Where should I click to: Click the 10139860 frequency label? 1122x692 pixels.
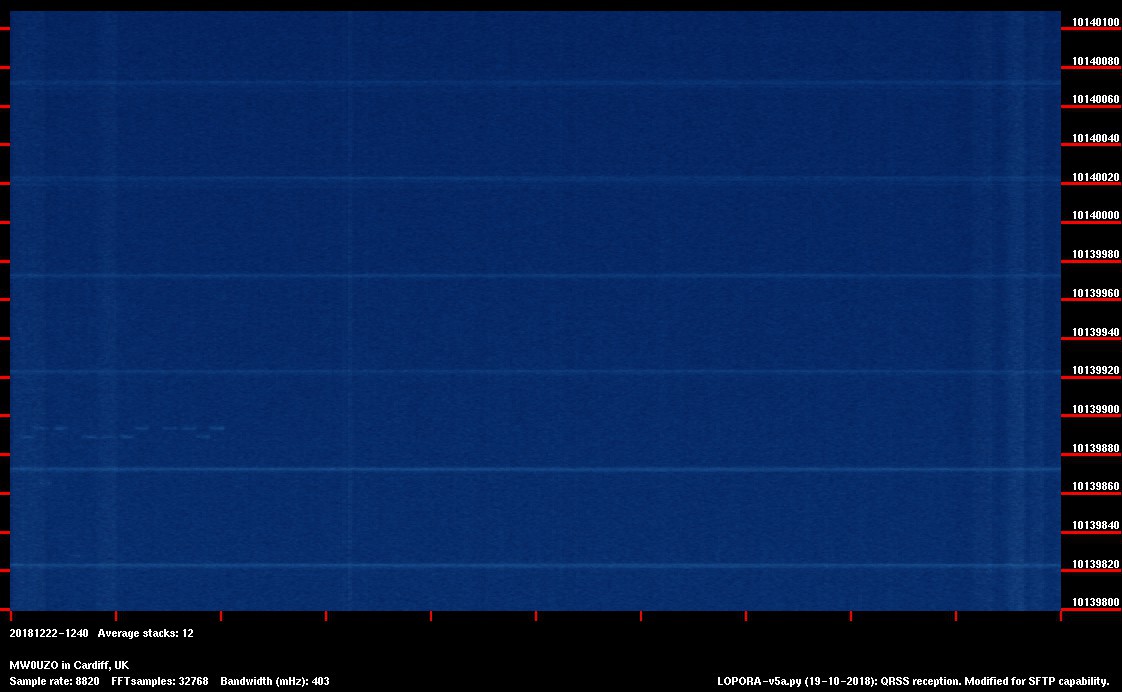[x=1095, y=487]
